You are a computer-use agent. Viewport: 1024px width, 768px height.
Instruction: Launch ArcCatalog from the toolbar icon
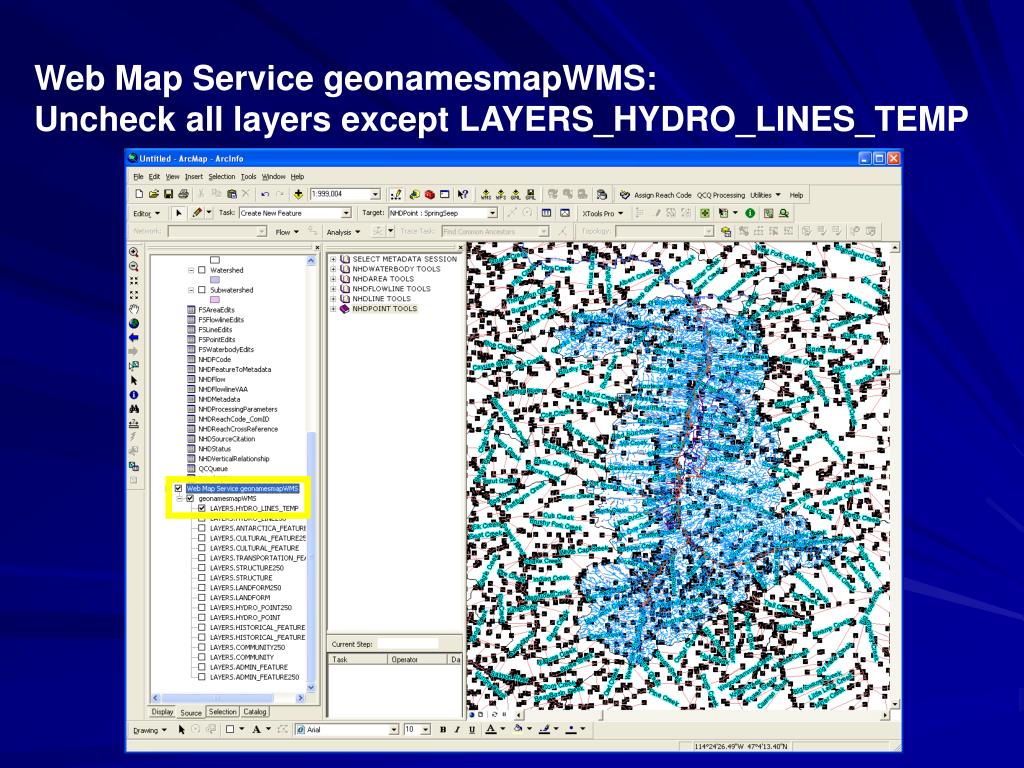coord(414,194)
